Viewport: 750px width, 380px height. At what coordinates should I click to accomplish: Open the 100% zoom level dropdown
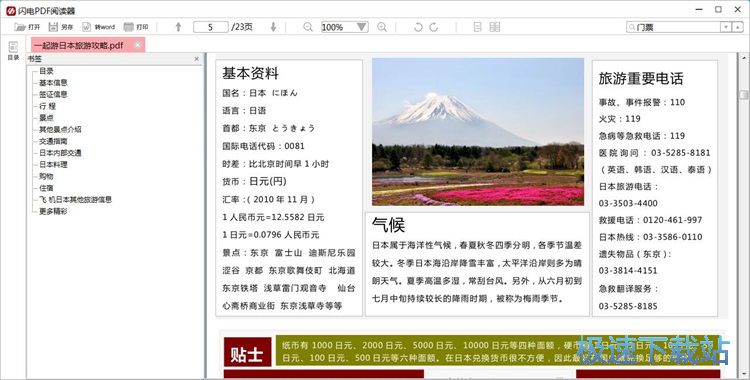coord(362,27)
